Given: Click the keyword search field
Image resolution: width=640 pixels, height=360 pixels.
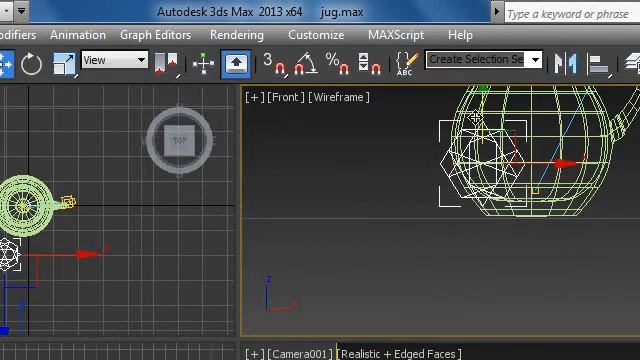Looking at the screenshot, I should [x=572, y=14].
